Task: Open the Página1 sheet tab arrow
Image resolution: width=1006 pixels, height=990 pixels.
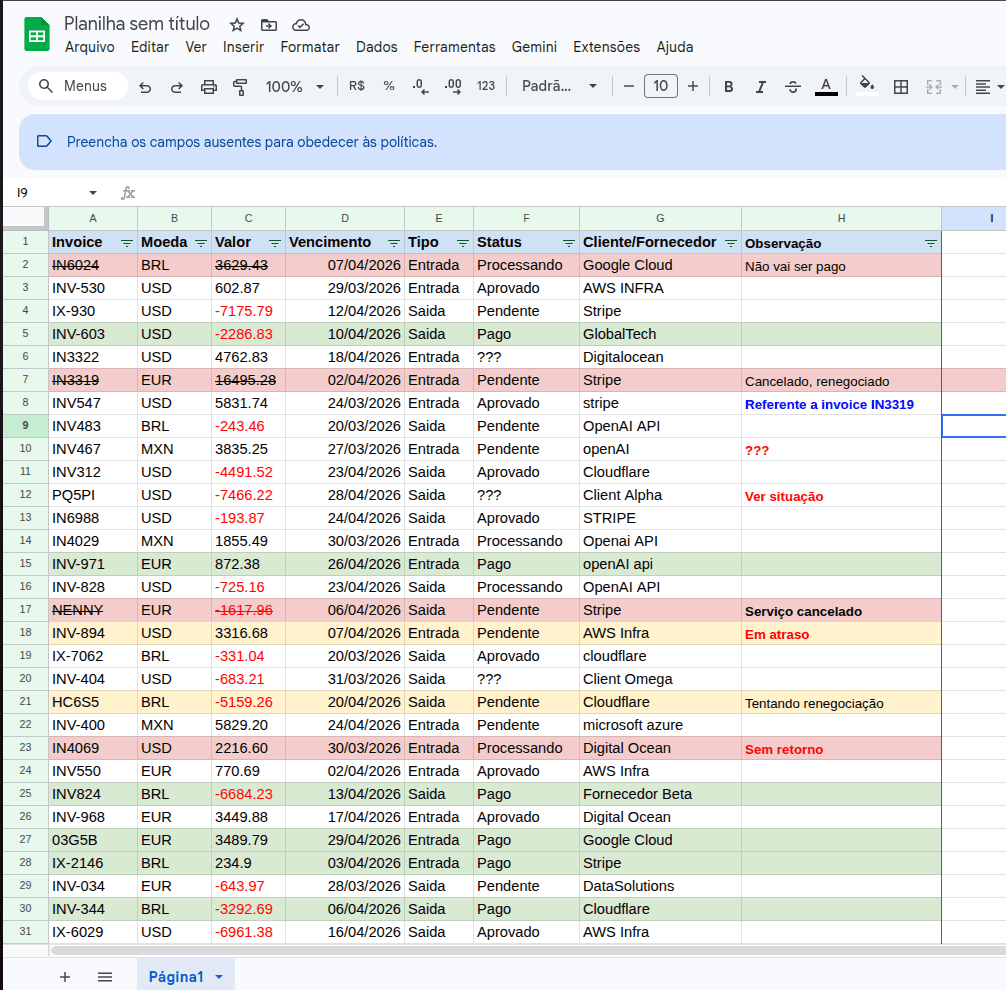Action: 219,977
